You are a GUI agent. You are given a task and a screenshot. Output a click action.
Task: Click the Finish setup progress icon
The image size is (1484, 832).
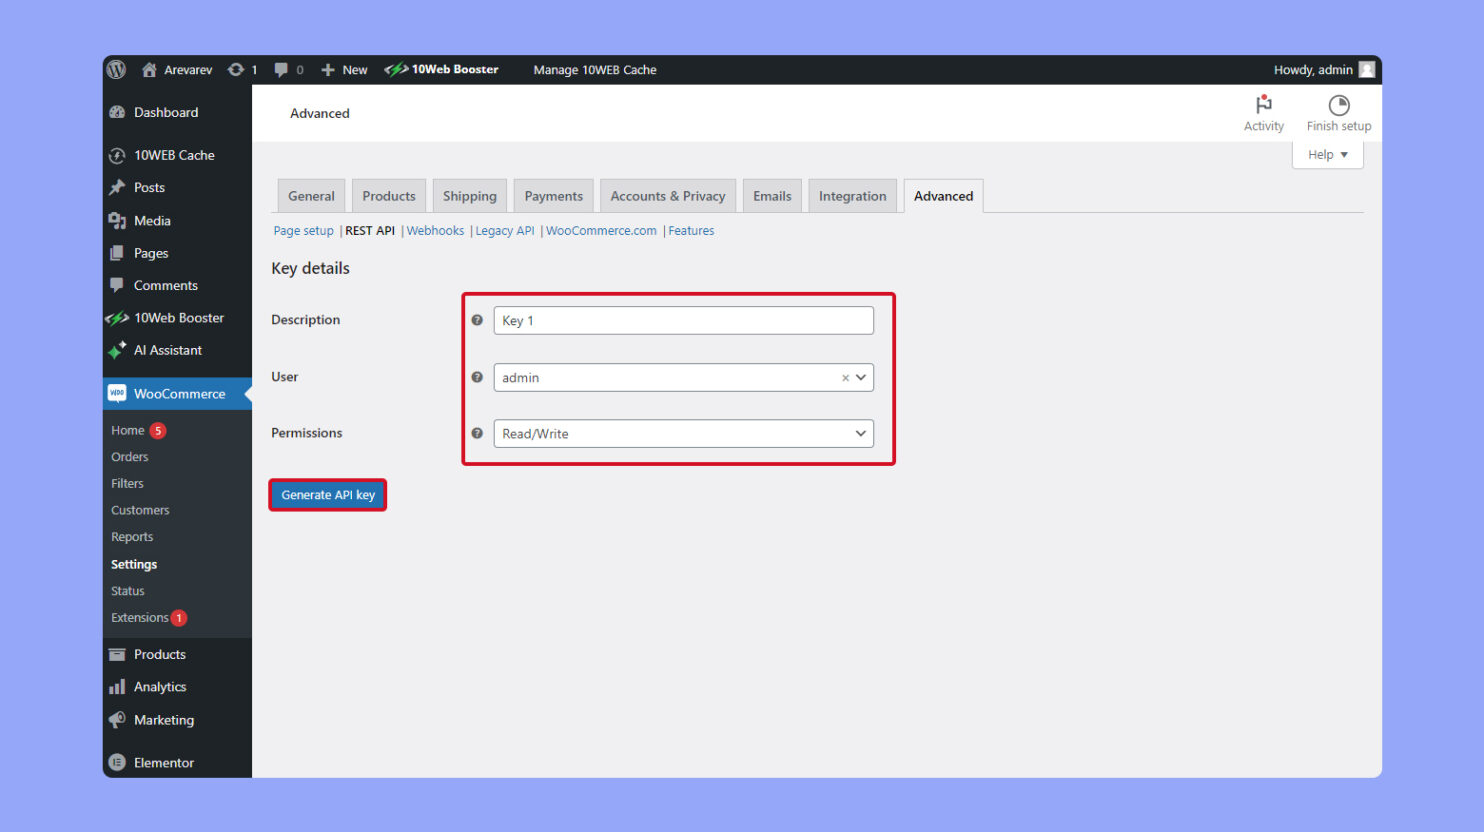[1338, 103]
